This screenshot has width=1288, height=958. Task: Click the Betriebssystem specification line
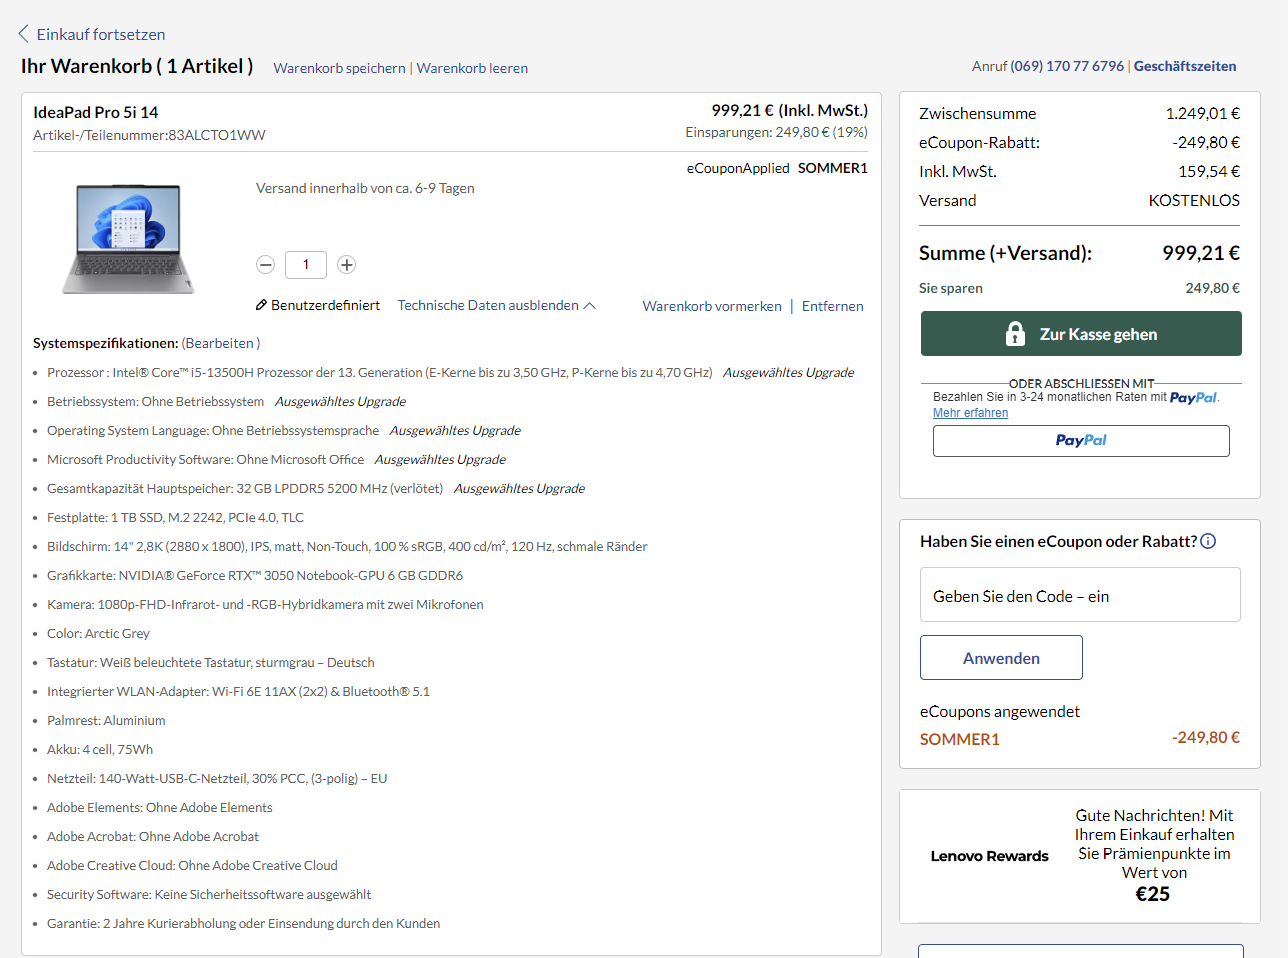[226, 402]
